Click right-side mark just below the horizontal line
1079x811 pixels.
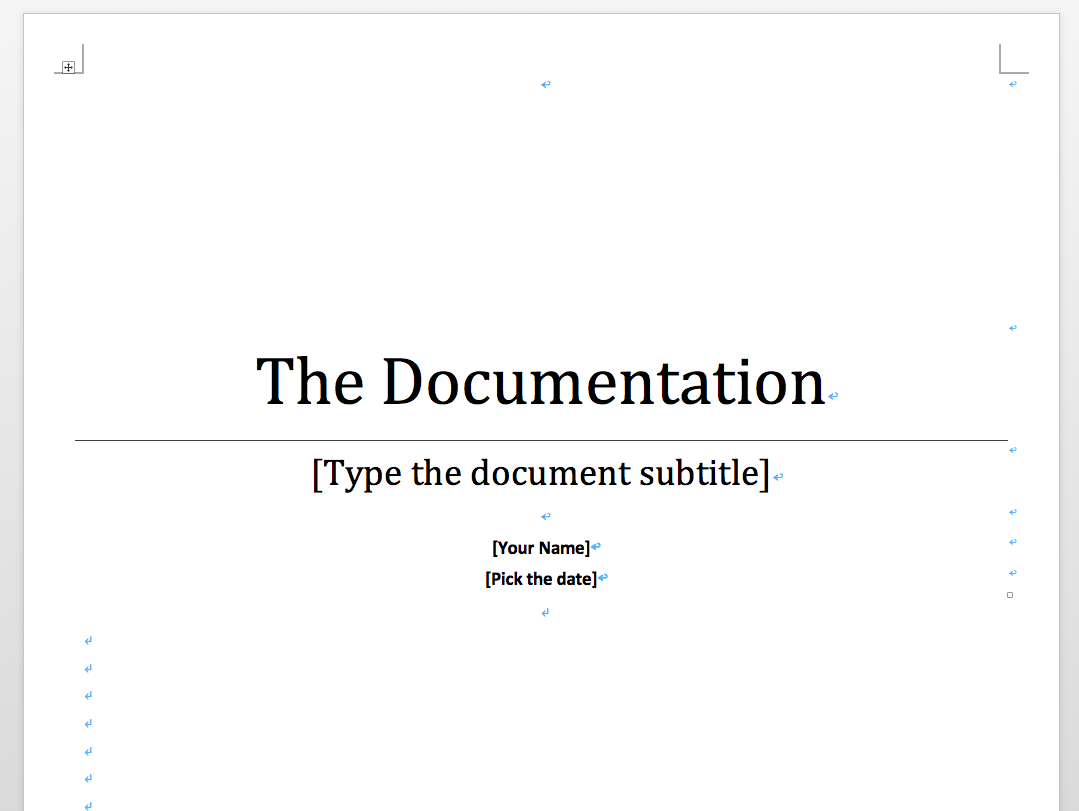point(1013,450)
